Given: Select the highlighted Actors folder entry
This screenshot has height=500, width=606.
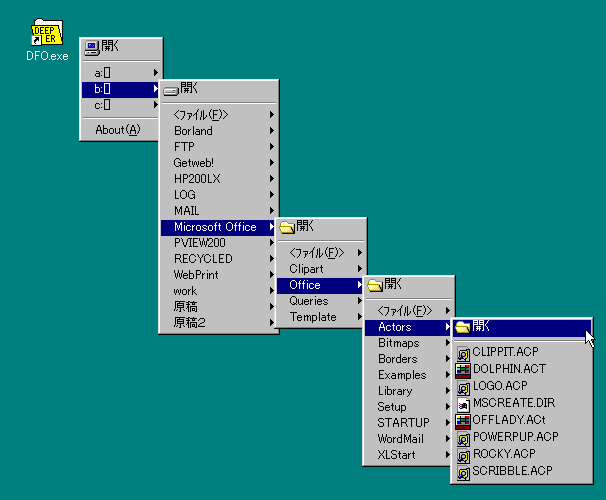Looking at the screenshot, I should 409,327.
